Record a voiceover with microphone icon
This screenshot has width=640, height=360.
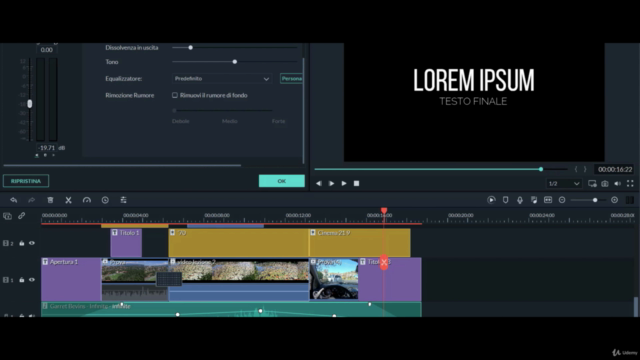[x=520, y=200]
